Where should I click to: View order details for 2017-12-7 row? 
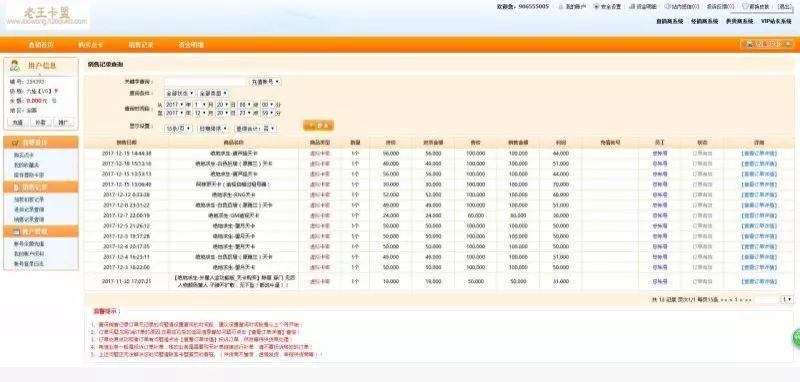(759, 216)
